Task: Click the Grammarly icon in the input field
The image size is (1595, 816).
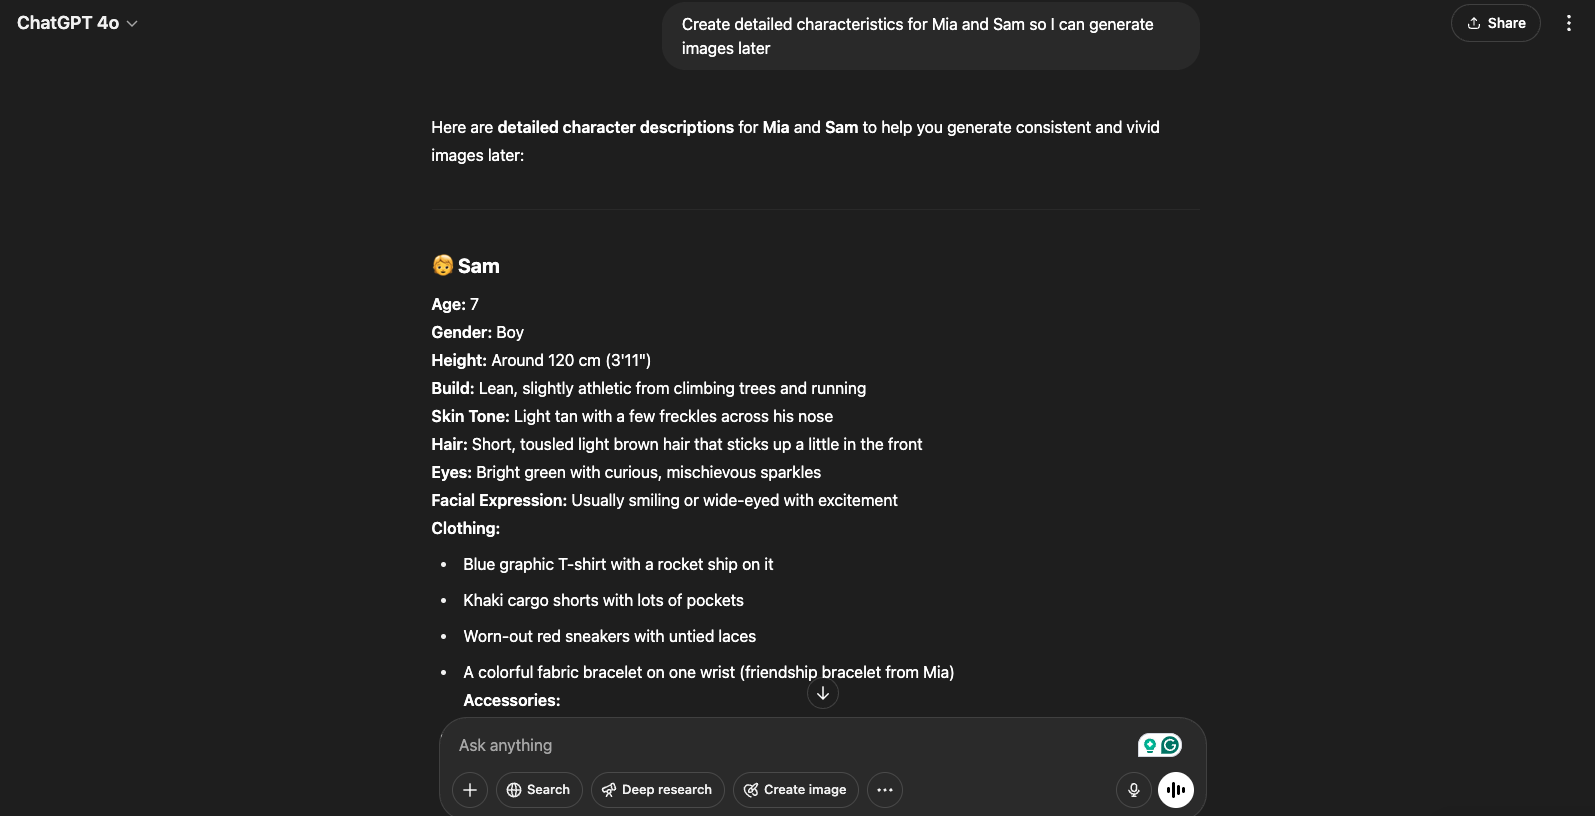Action: (x=1170, y=744)
